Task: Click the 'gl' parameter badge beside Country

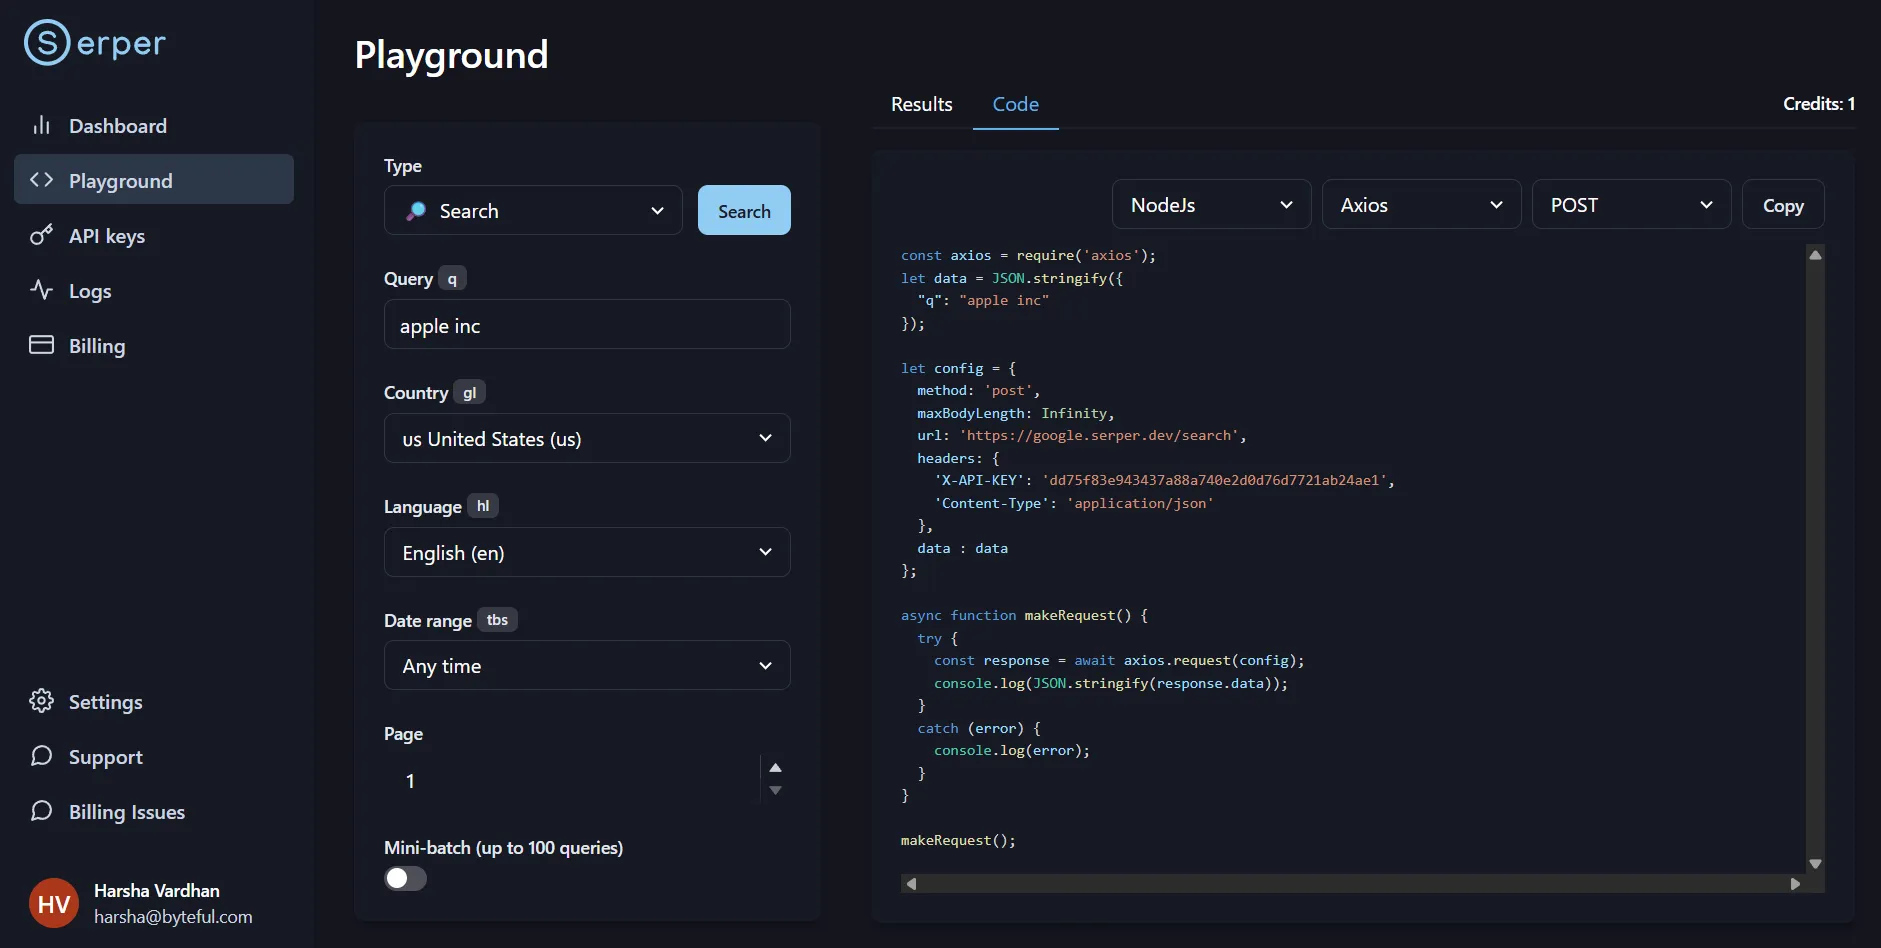Action: click(469, 393)
